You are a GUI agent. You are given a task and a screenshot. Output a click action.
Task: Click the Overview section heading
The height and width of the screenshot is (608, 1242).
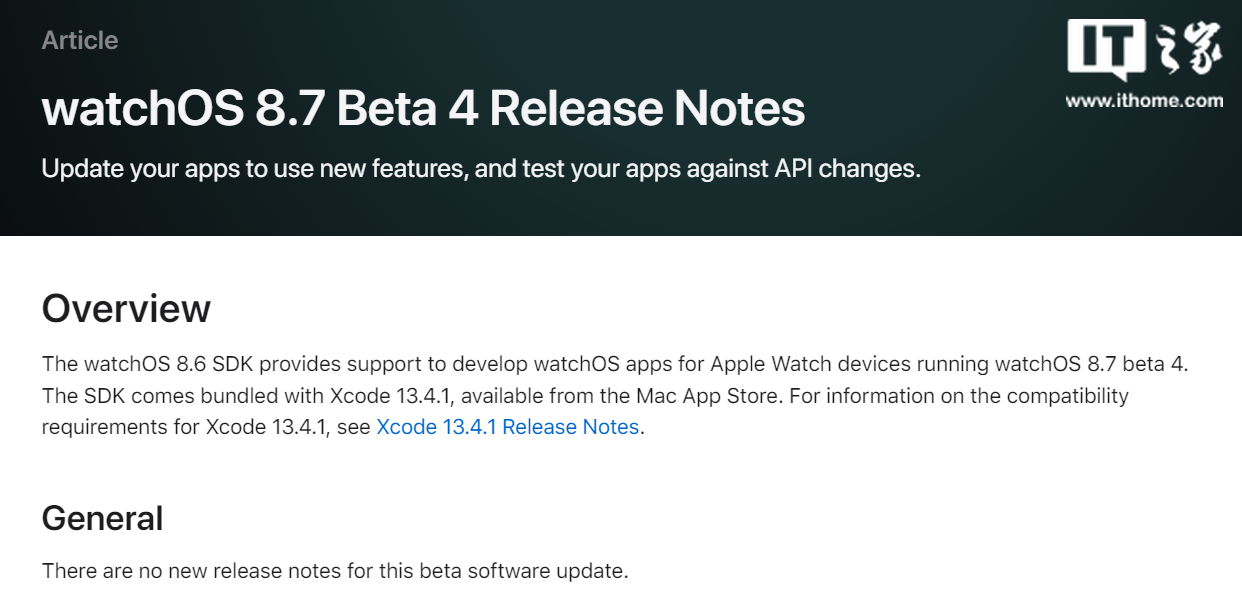point(126,309)
